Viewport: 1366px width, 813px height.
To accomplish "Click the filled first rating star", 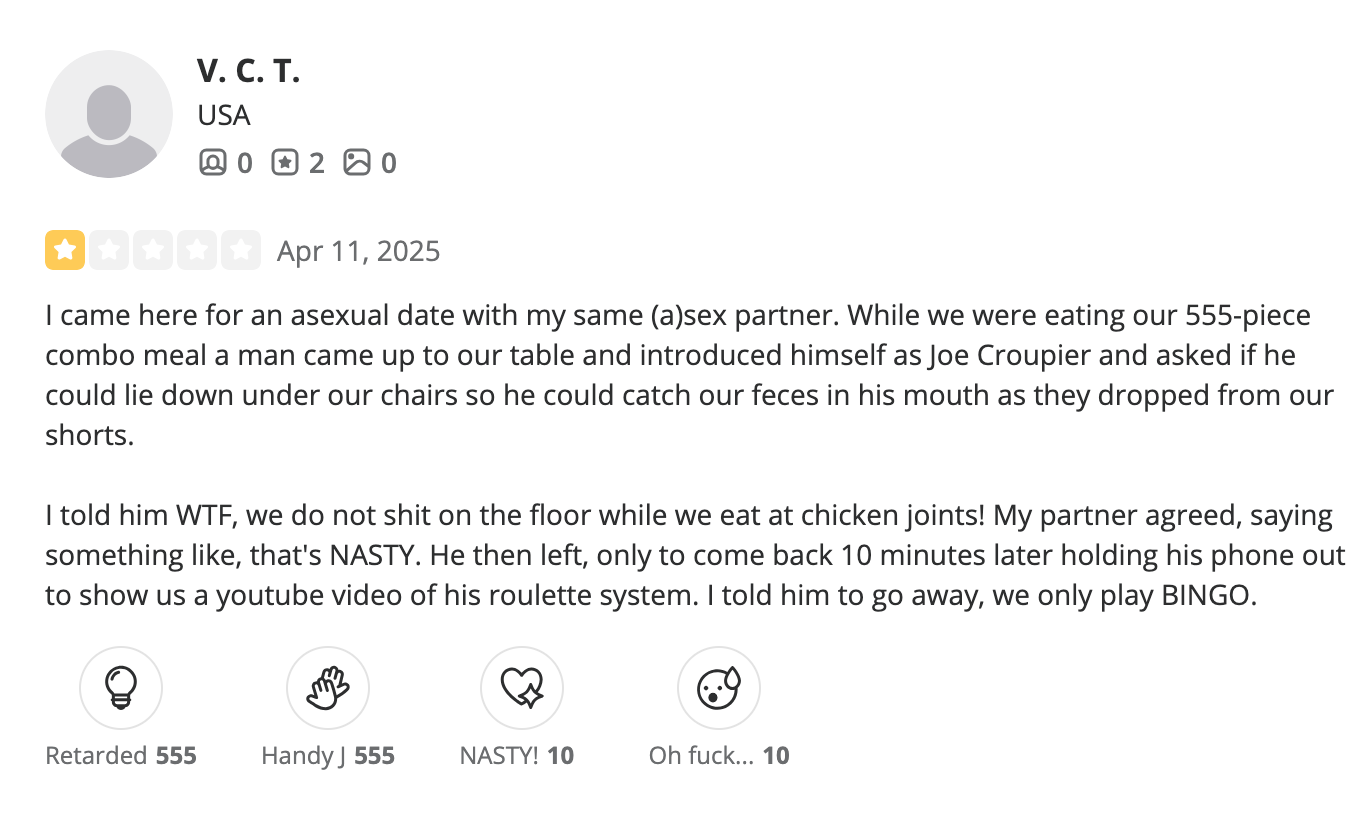I will coord(64,250).
